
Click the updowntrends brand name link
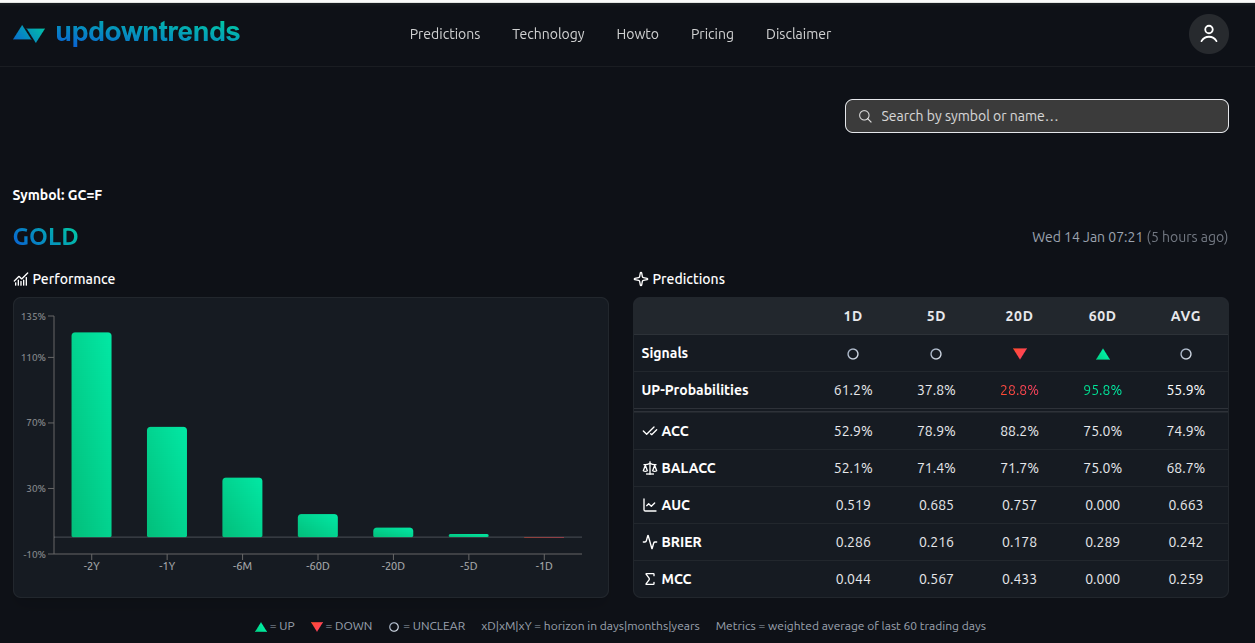pyautogui.click(x=148, y=32)
